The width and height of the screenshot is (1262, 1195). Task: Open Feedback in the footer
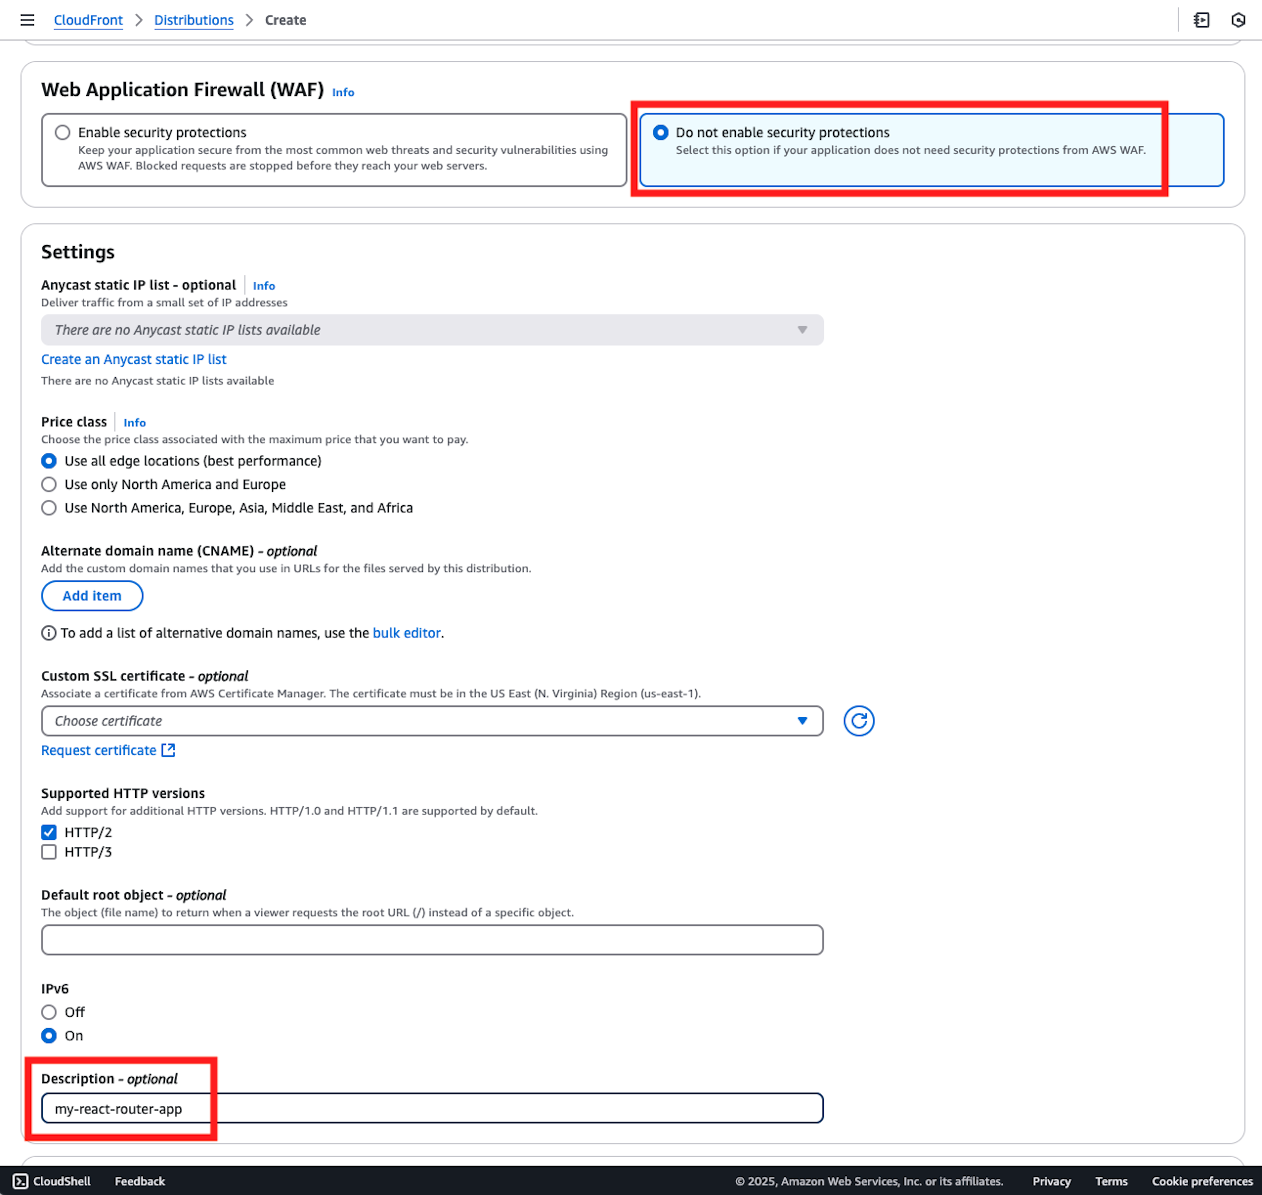[140, 1181]
